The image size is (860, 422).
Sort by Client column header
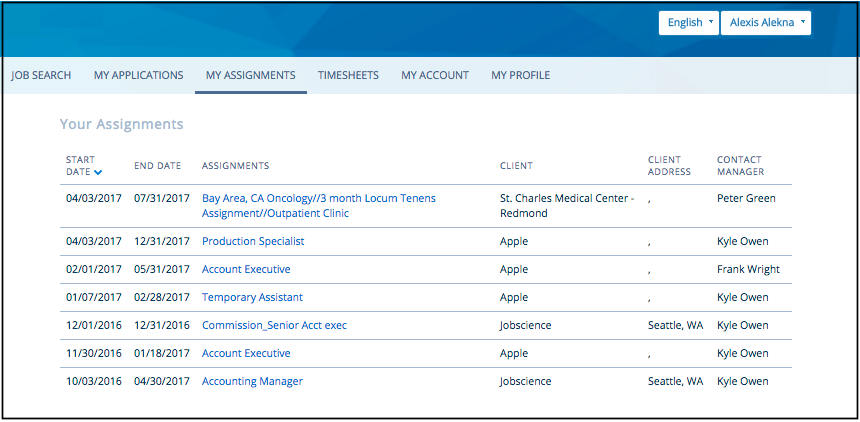516,166
